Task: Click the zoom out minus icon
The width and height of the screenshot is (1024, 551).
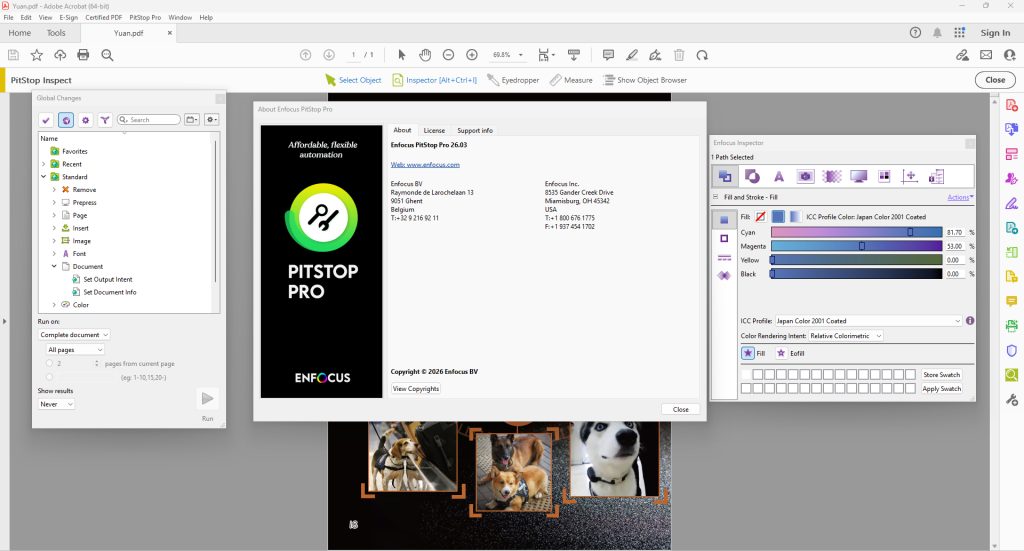Action: tap(448, 55)
